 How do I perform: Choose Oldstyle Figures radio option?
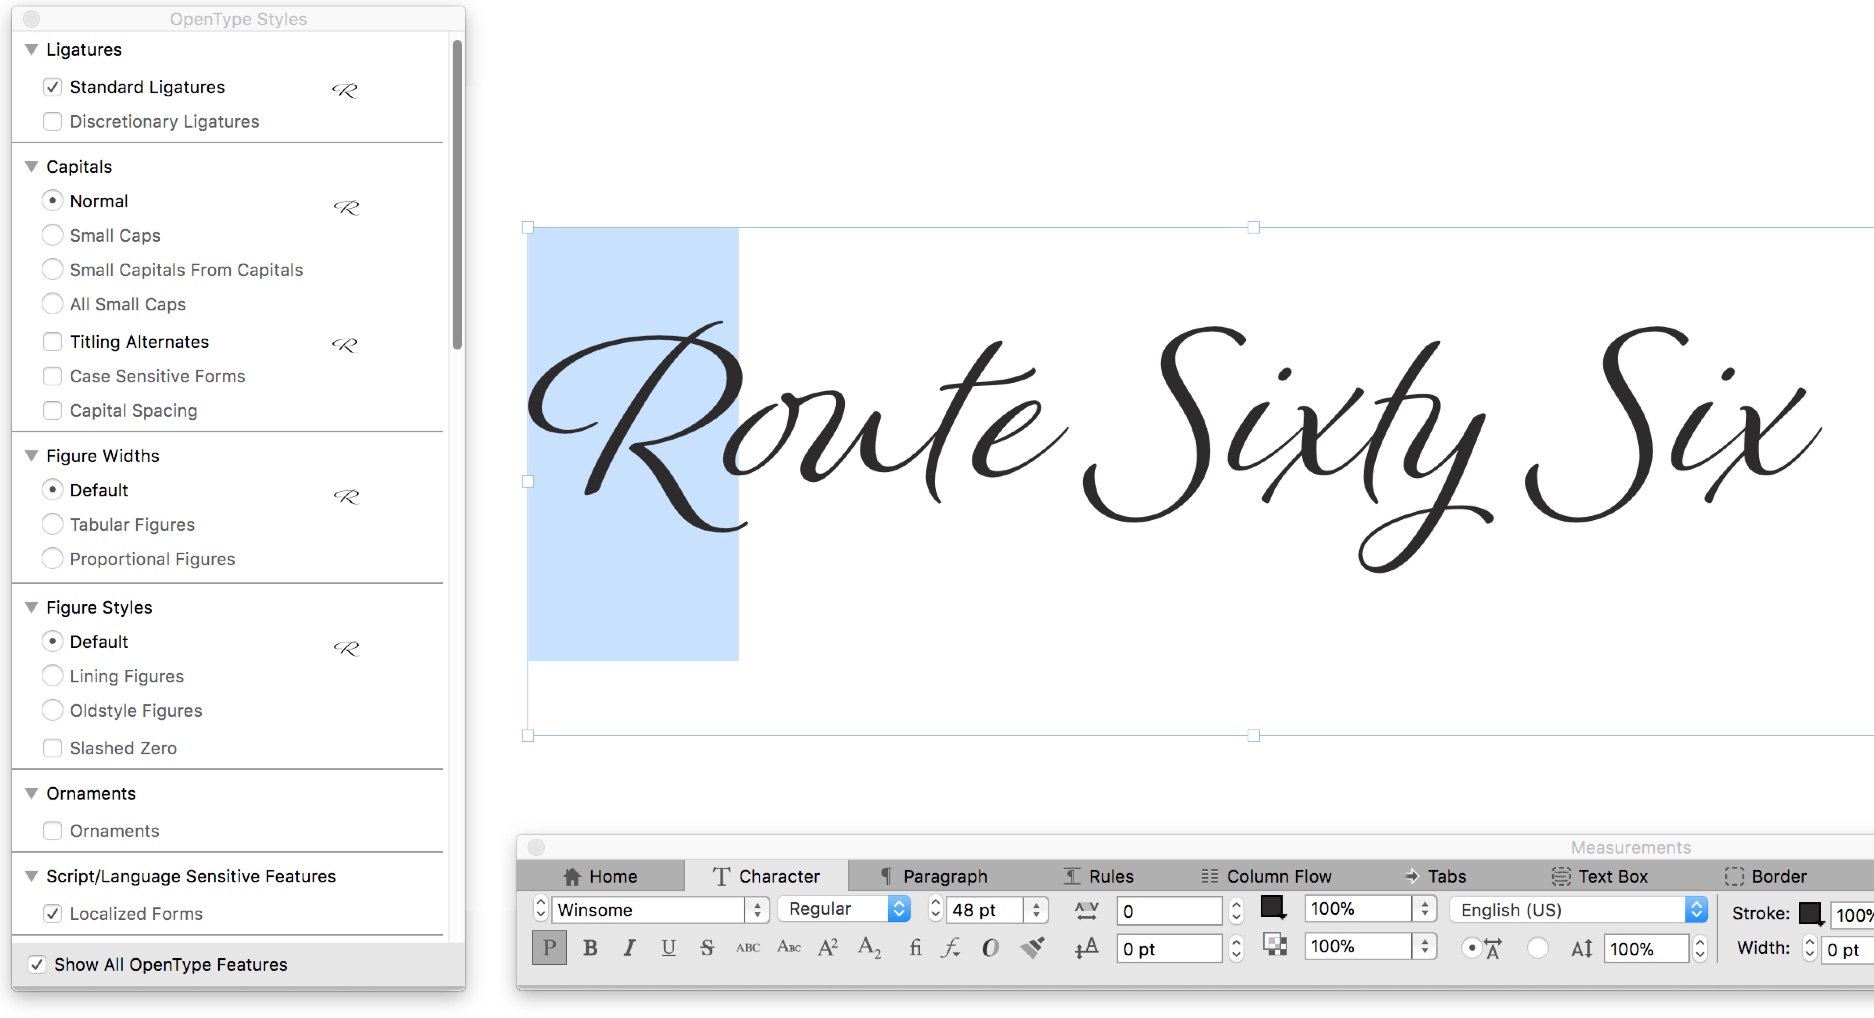click(x=53, y=711)
